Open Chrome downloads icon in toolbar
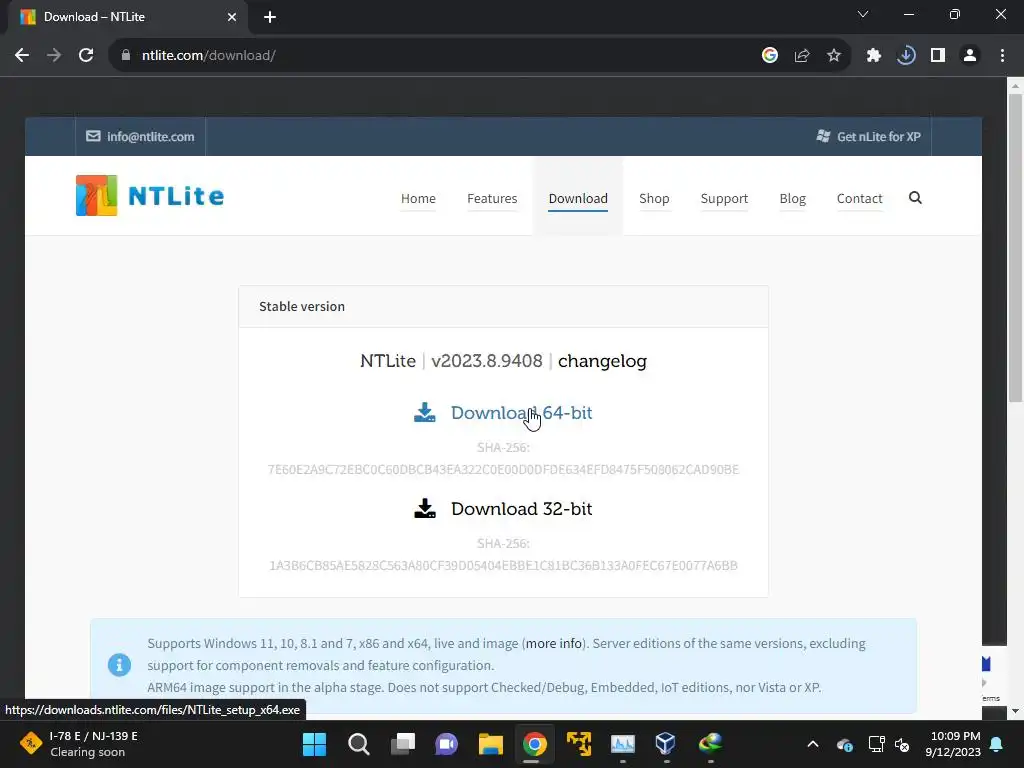 click(906, 56)
